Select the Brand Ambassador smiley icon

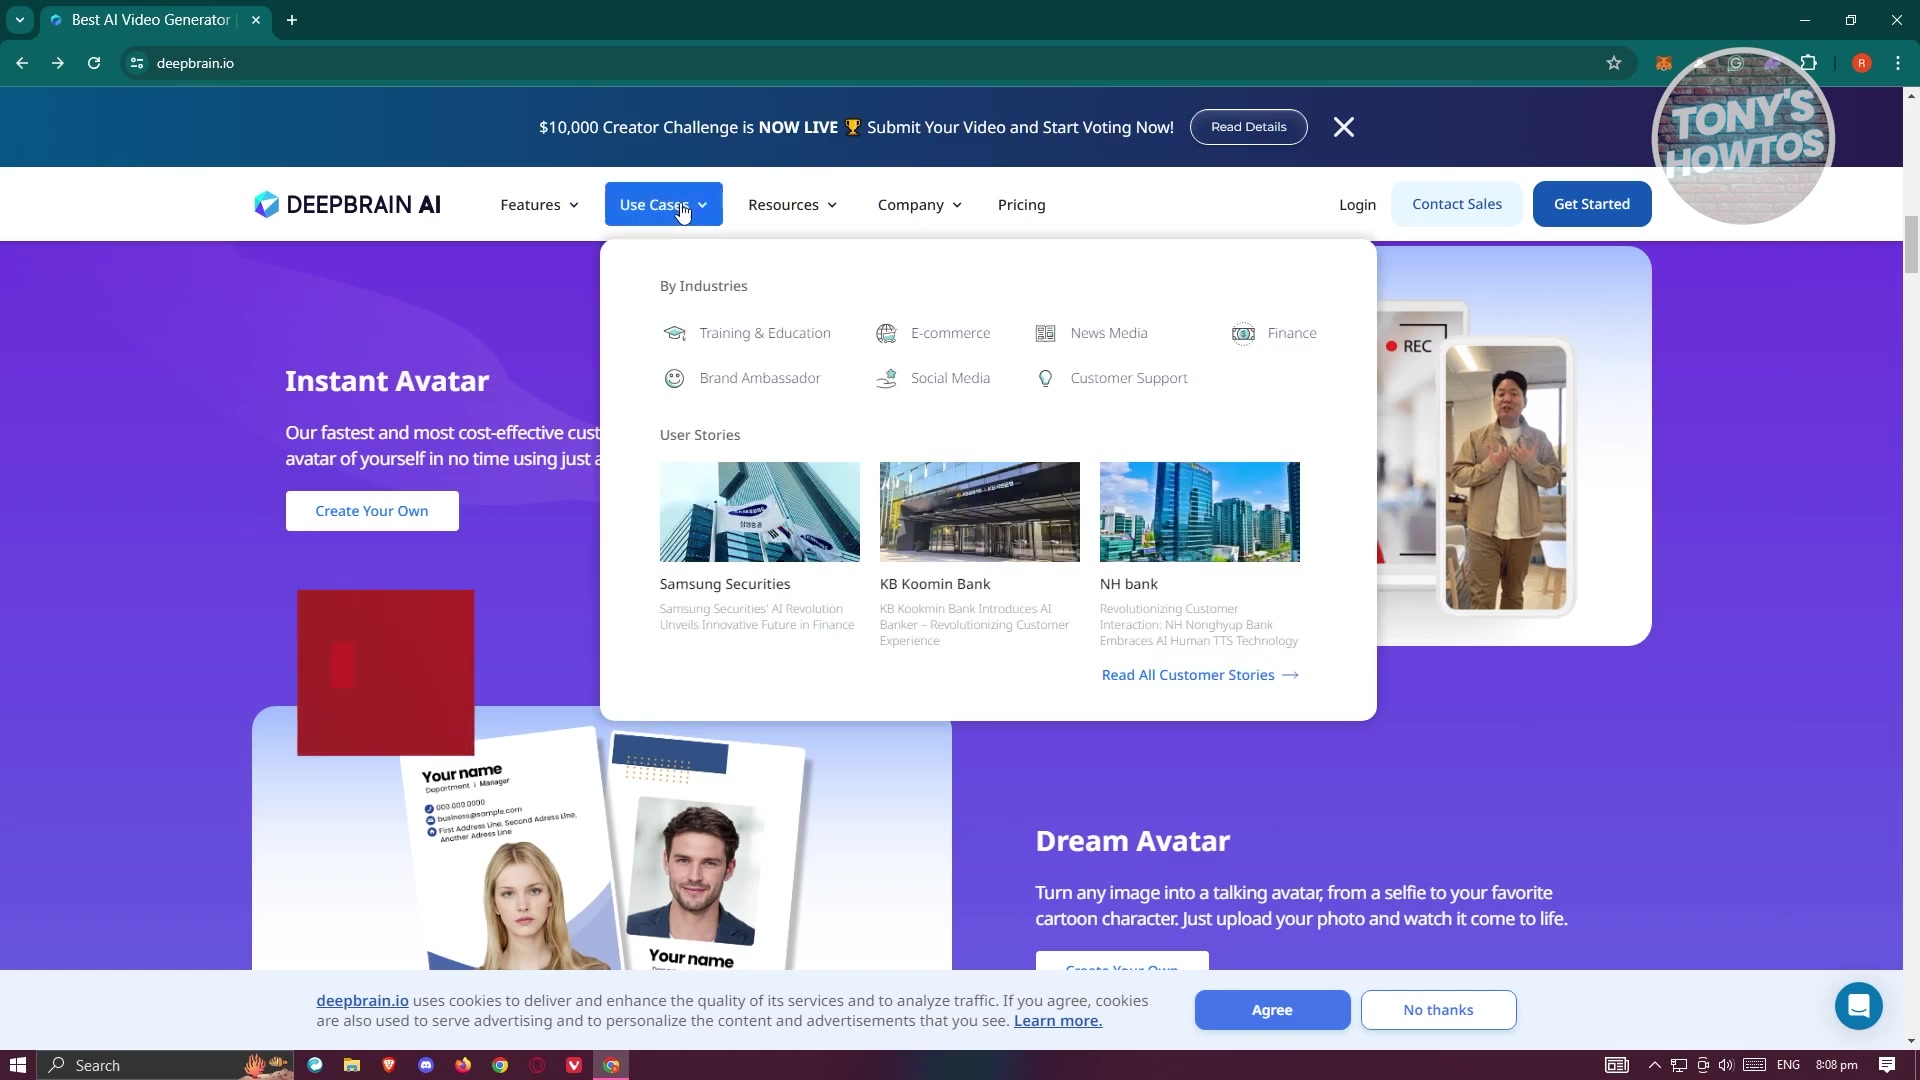click(675, 378)
